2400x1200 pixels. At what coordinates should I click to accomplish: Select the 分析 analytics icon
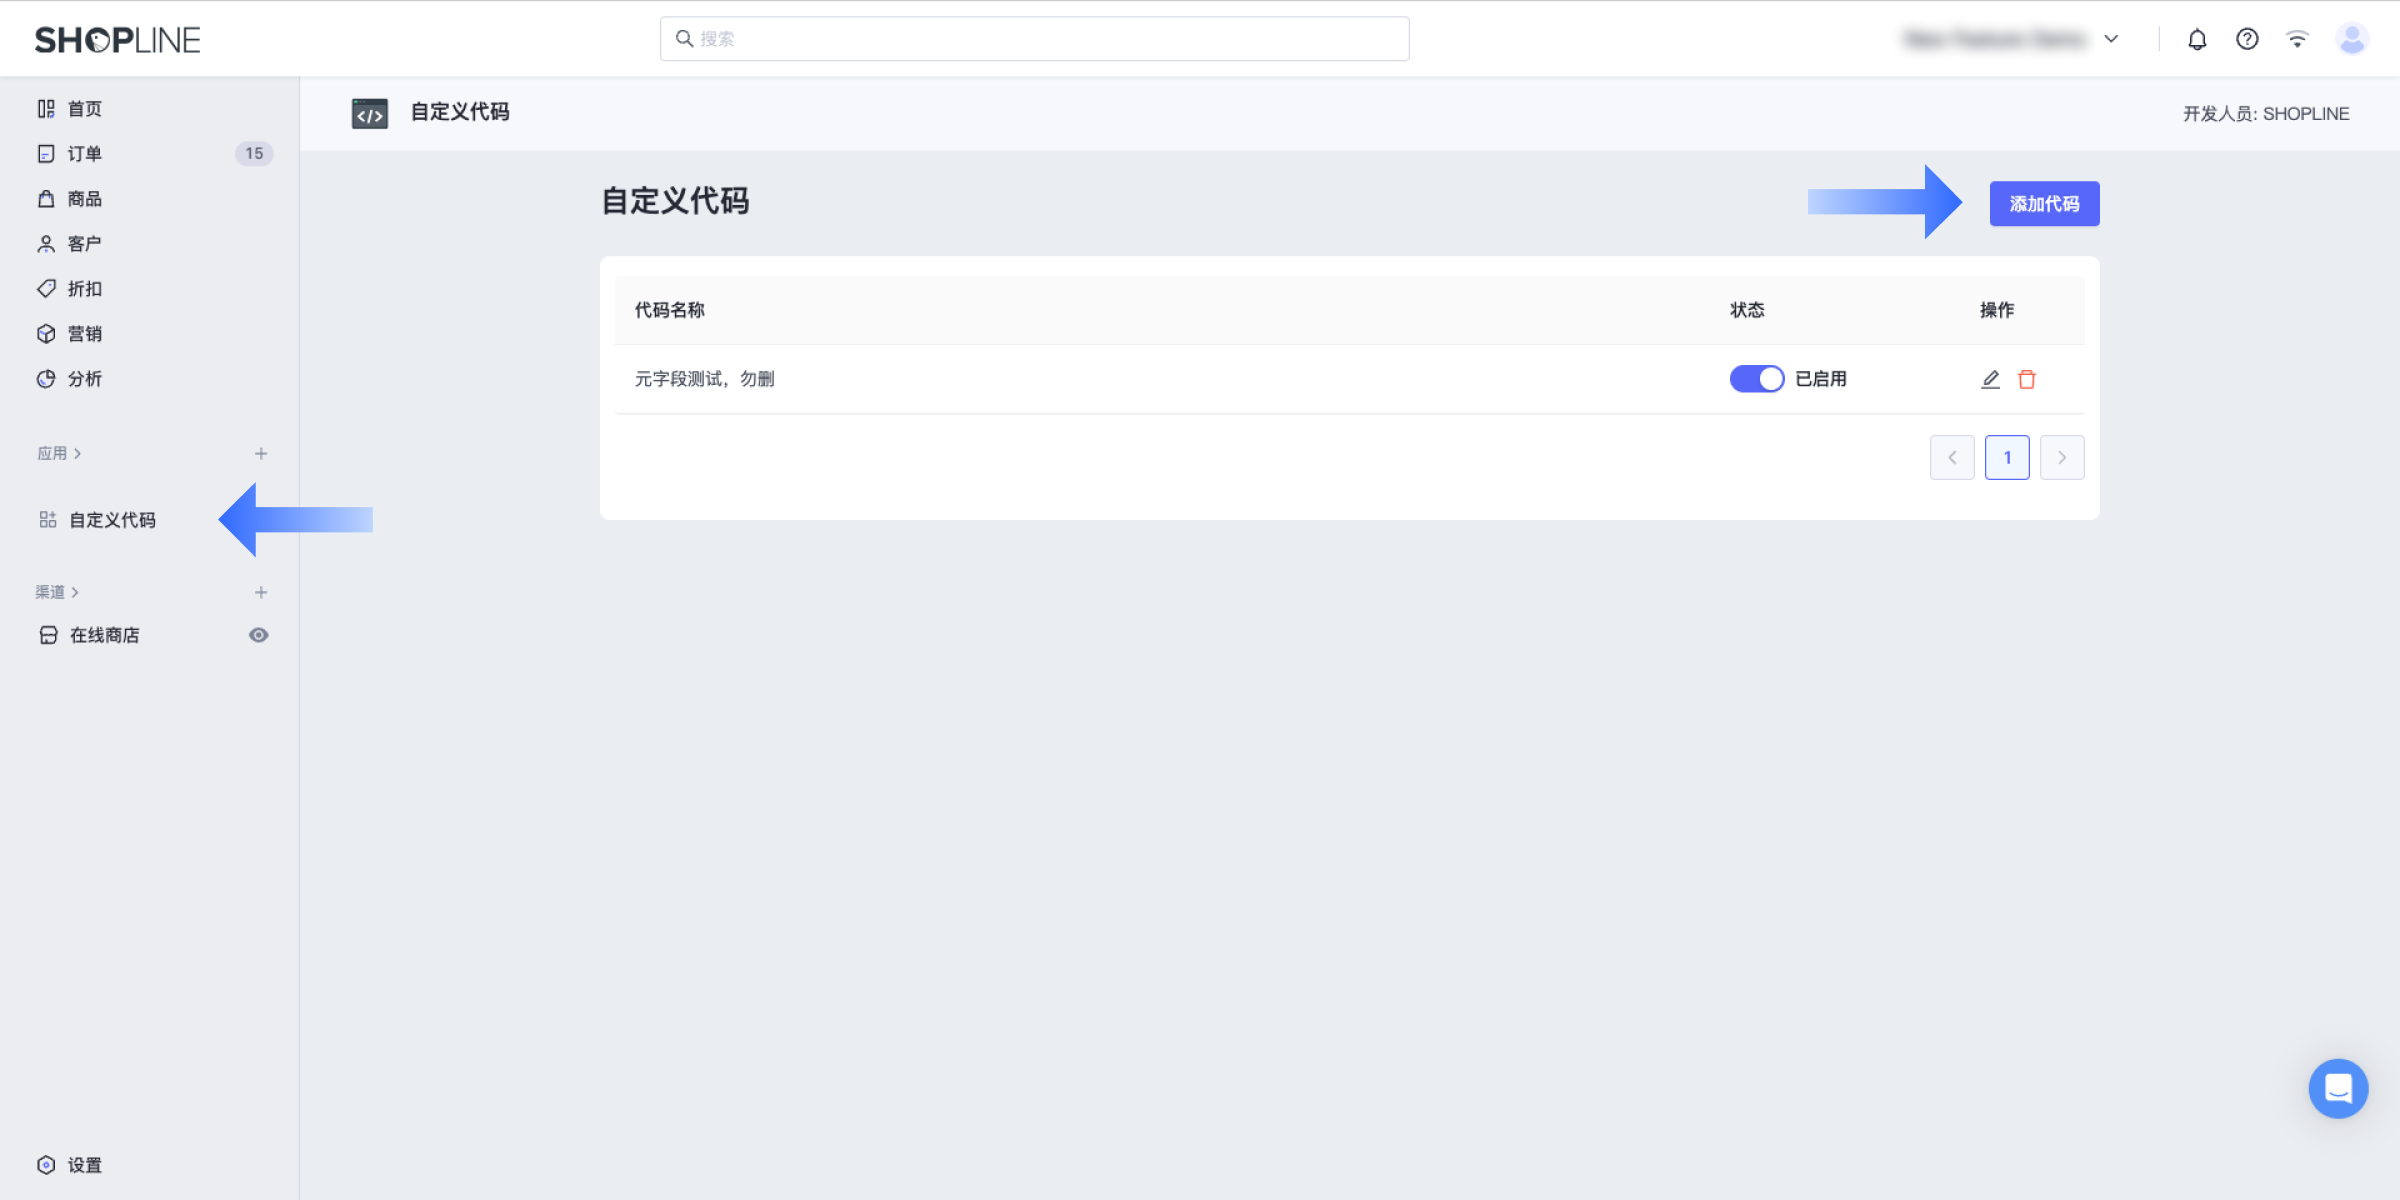[x=46, y=378]
